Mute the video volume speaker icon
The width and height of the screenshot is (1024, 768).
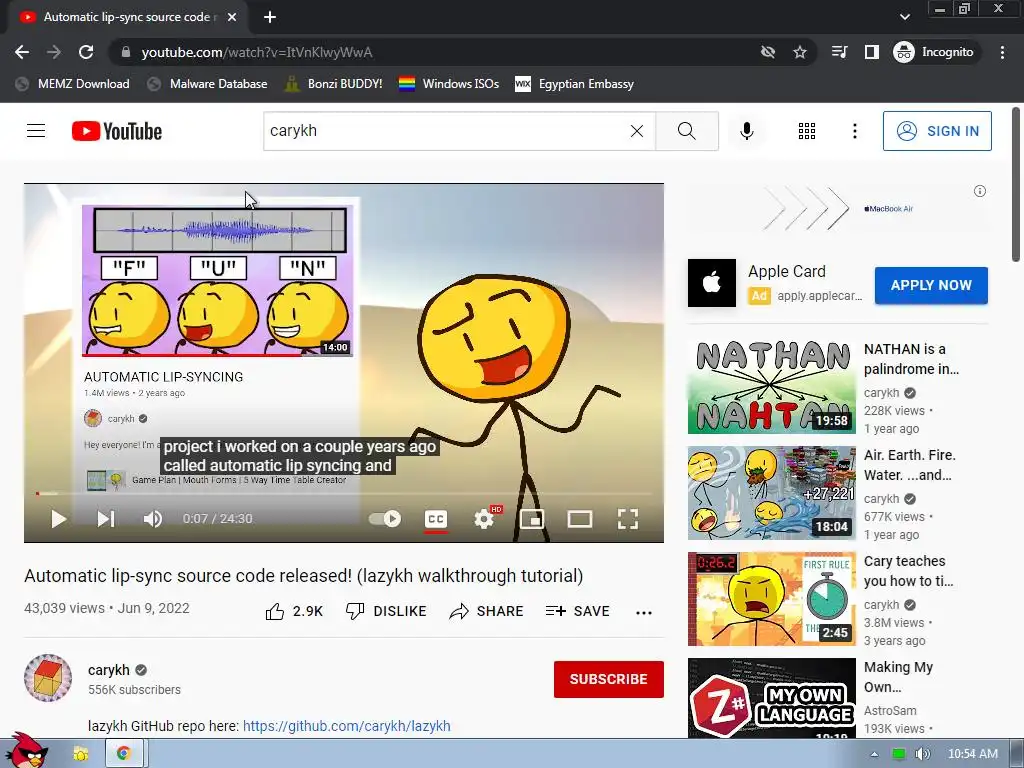click(153, 519)
